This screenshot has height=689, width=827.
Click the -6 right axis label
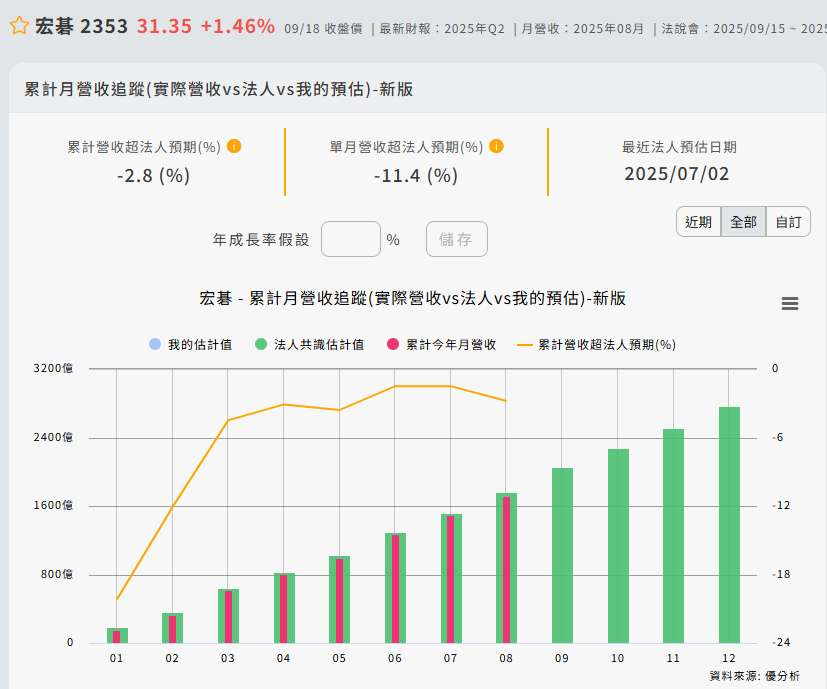777,437
